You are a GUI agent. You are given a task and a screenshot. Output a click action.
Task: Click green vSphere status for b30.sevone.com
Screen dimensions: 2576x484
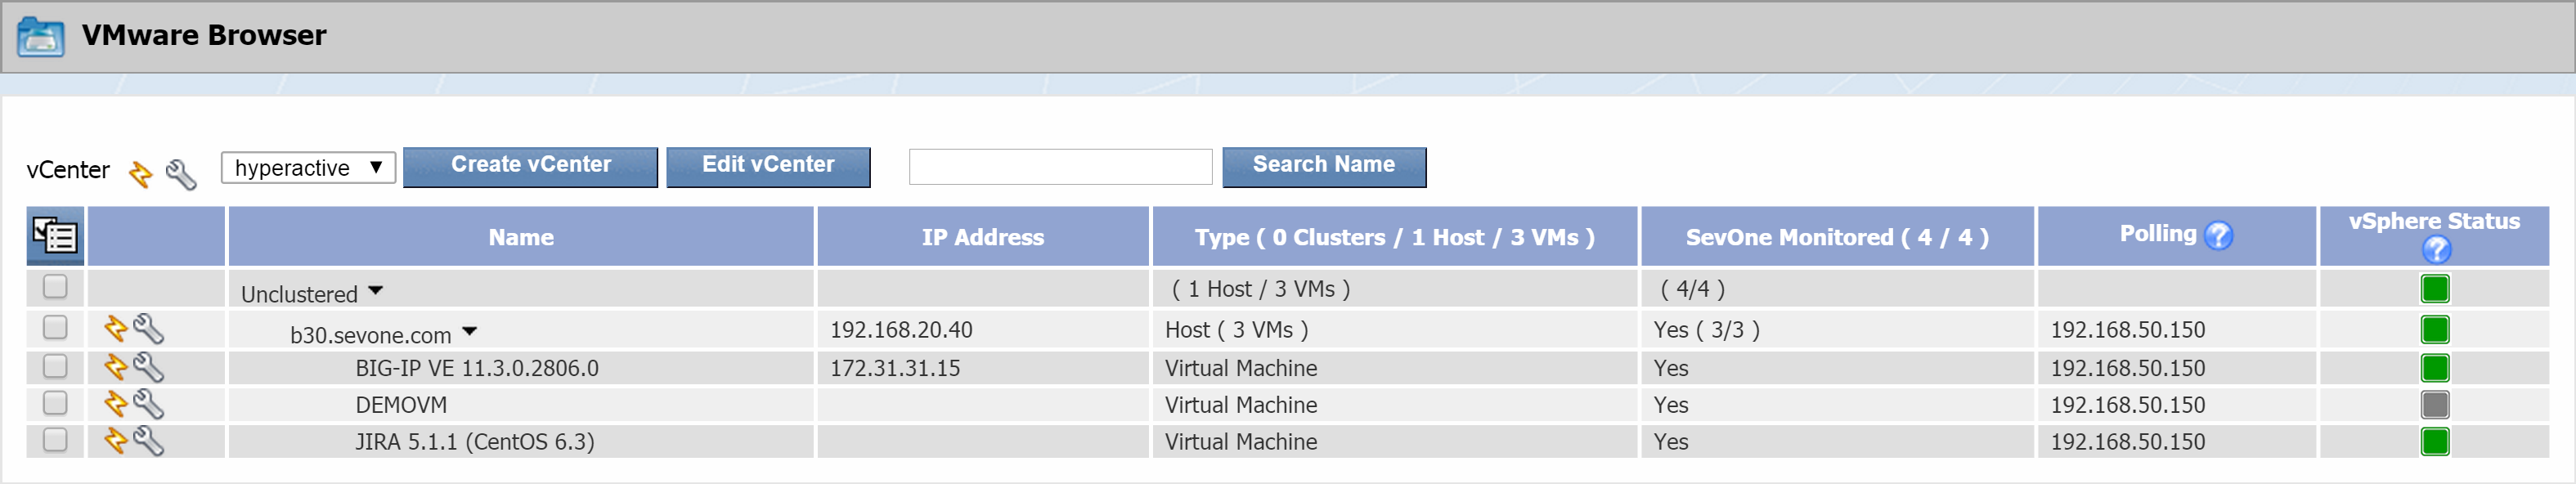point(2435,329)
